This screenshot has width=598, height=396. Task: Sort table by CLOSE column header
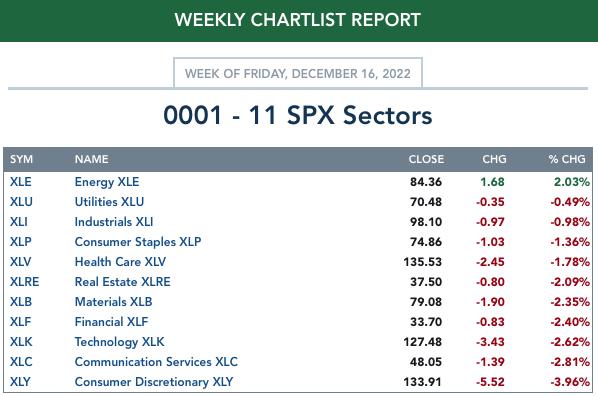point(426,159)
